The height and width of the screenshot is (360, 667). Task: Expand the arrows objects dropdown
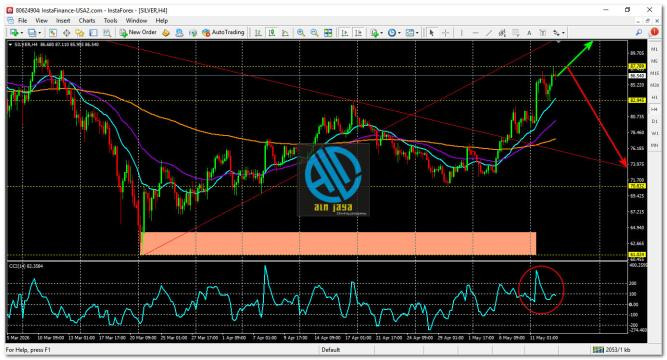(x=563, y=33)
